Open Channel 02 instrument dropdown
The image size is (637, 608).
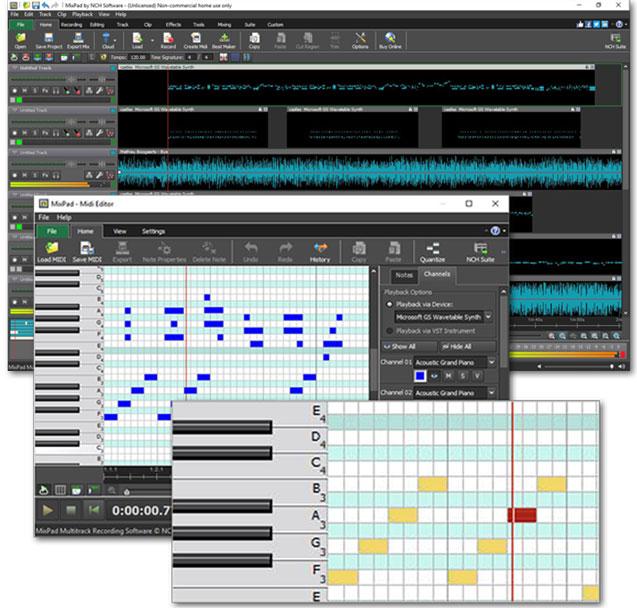click(492, 393)
